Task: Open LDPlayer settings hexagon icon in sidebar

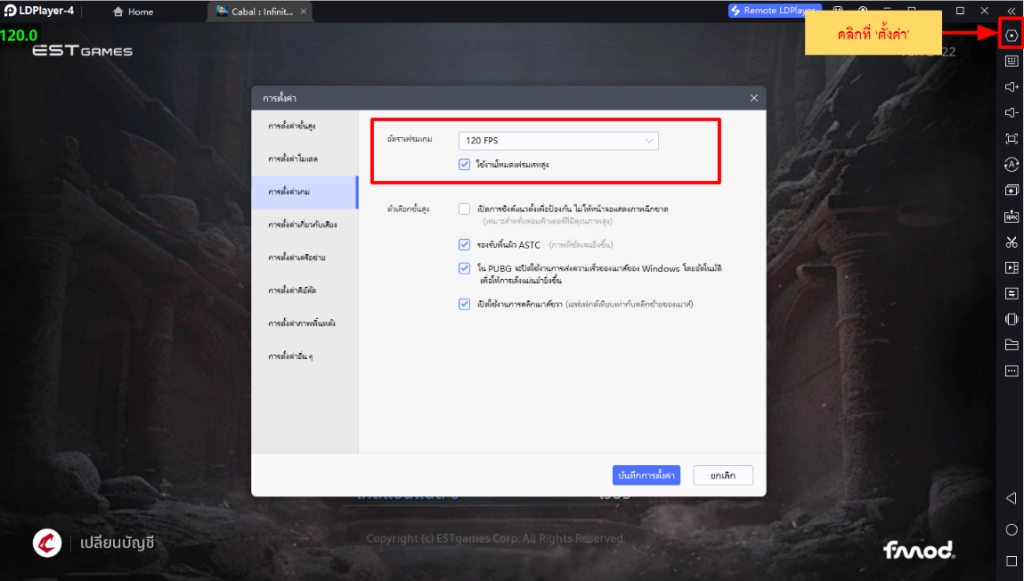Action: point(1011,35)
